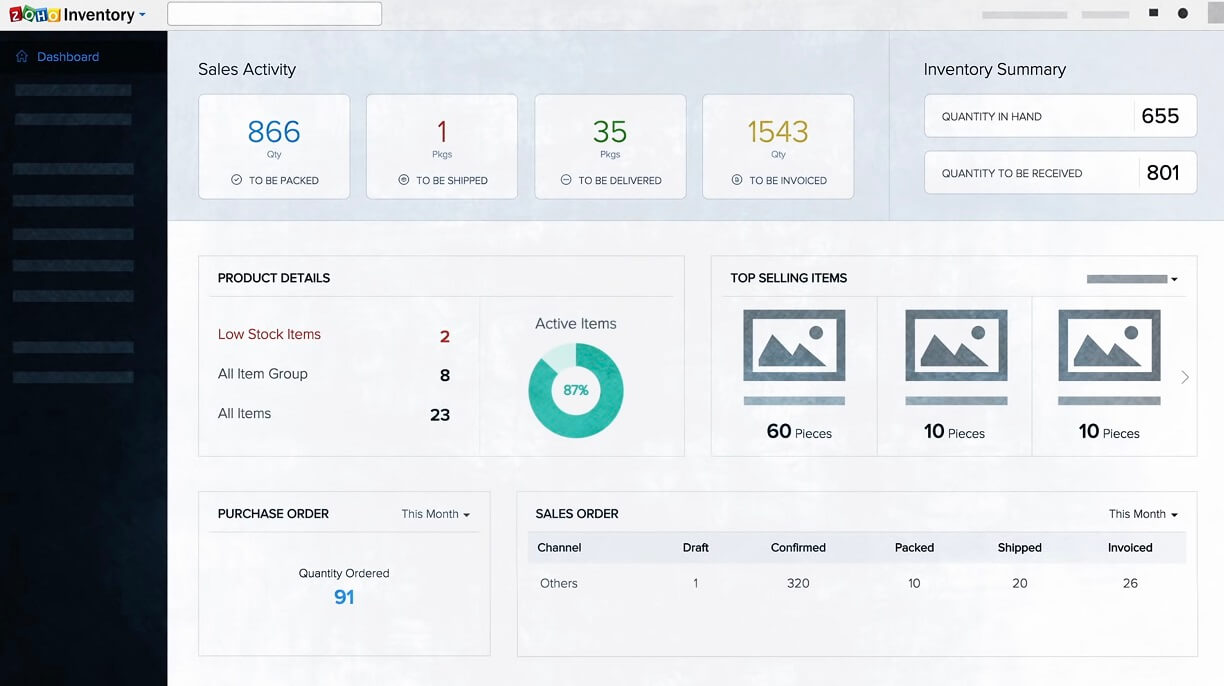This screenshot has height=686, width=1224.
Task: Click the Dashboard home icon in sidebar
Action: click(x=22, y=56)
